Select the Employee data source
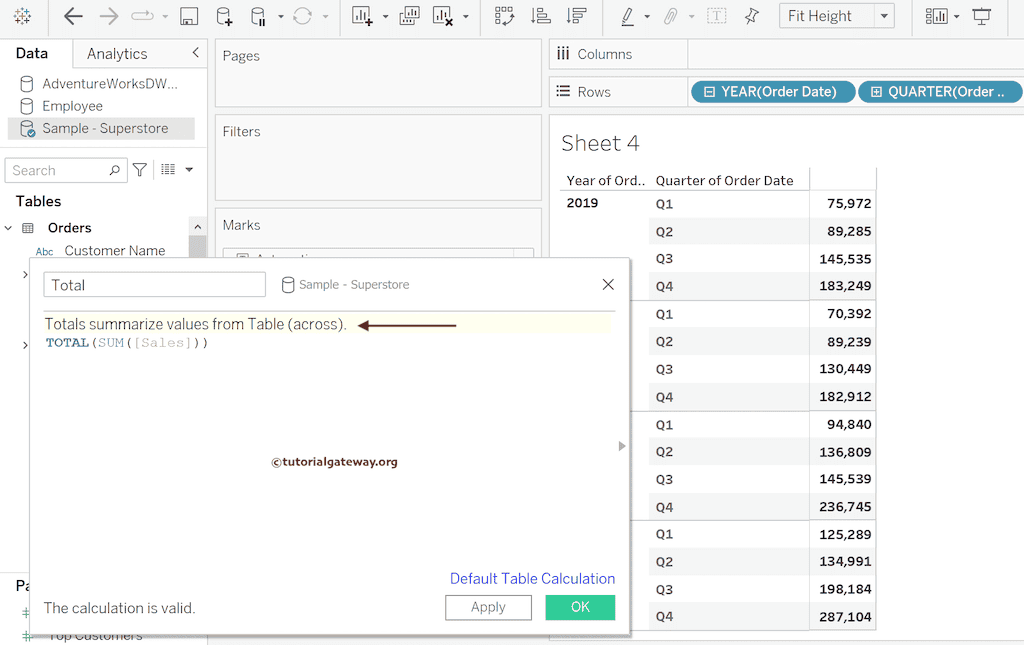1024x645 pixels. (x=73, y=106)
